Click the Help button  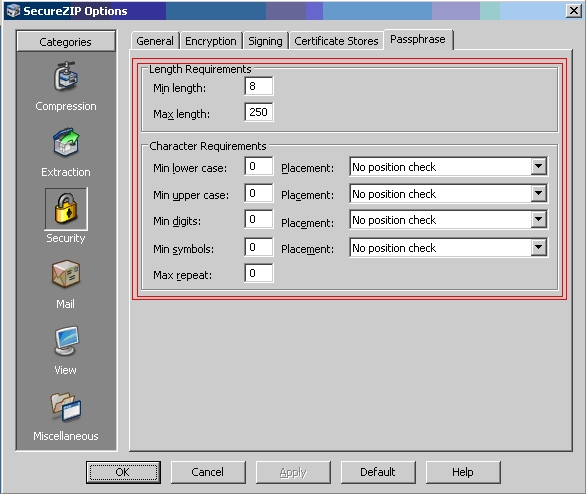(463, 472)
